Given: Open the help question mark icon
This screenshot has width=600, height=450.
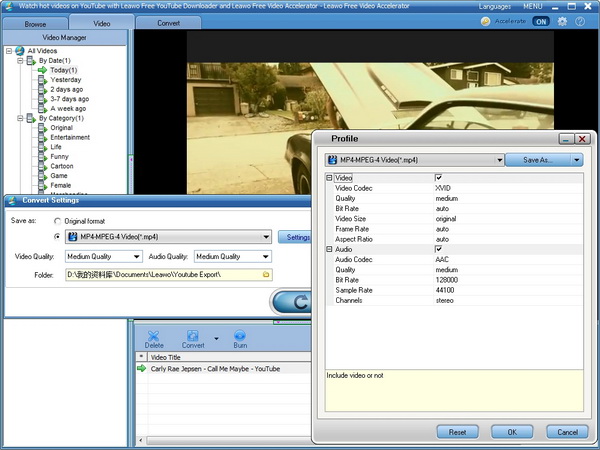Looking at the screenshot, I should [x=580, y=21].
